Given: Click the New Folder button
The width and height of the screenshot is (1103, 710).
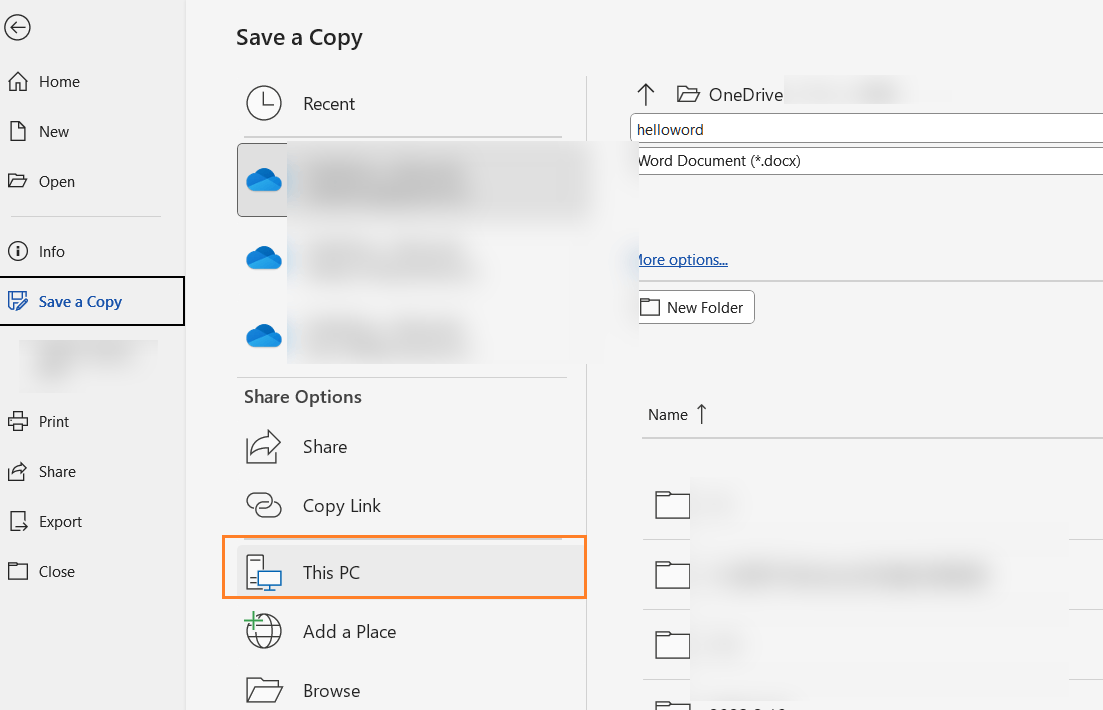Looking at the screenshot, I should [694, 307].
